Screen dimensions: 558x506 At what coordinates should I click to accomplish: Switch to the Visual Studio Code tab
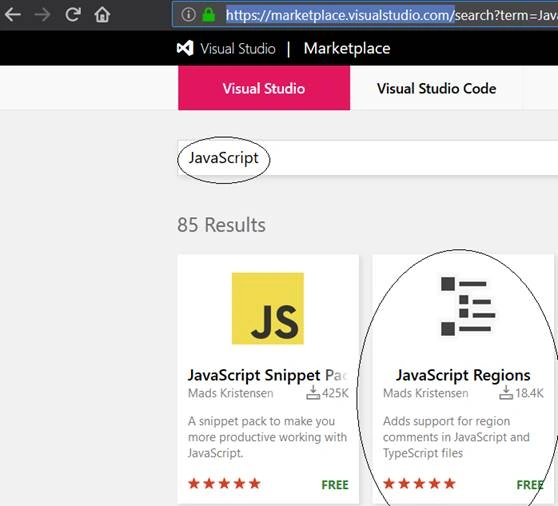(x=436, y=88)
